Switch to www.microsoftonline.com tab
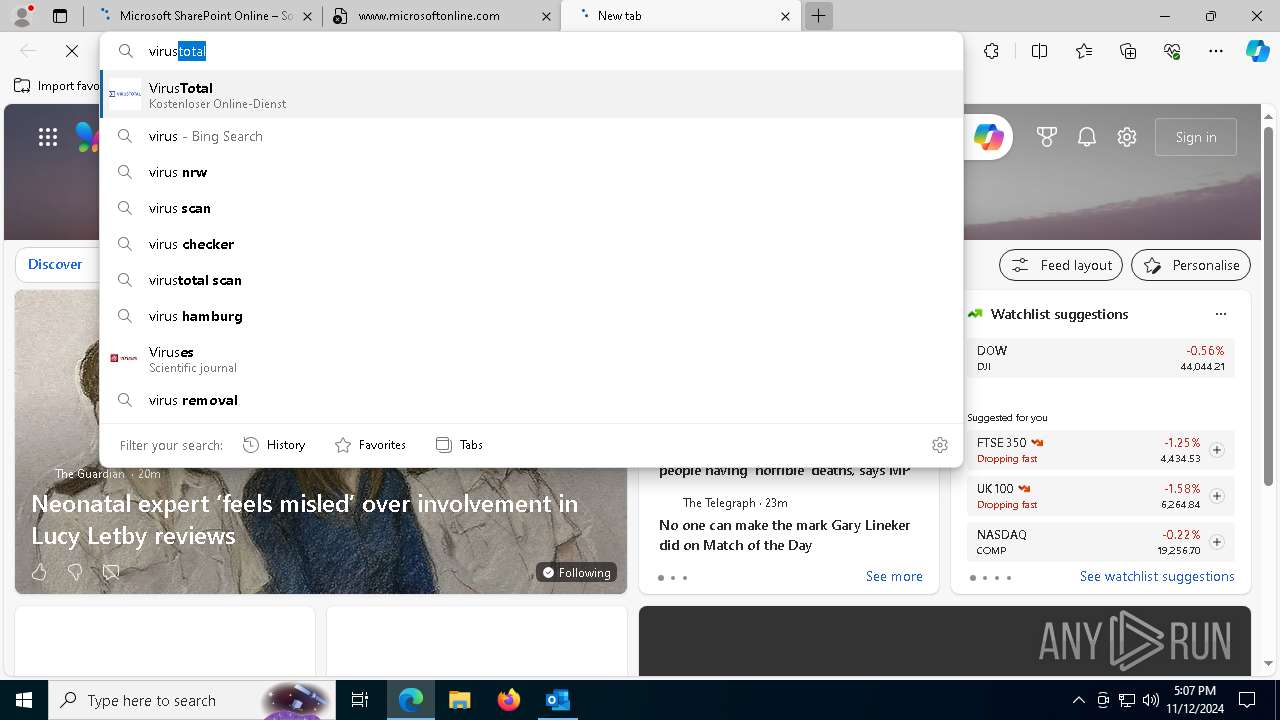The width and height of the screenshot is (1280, 720). tap(441, 16)
